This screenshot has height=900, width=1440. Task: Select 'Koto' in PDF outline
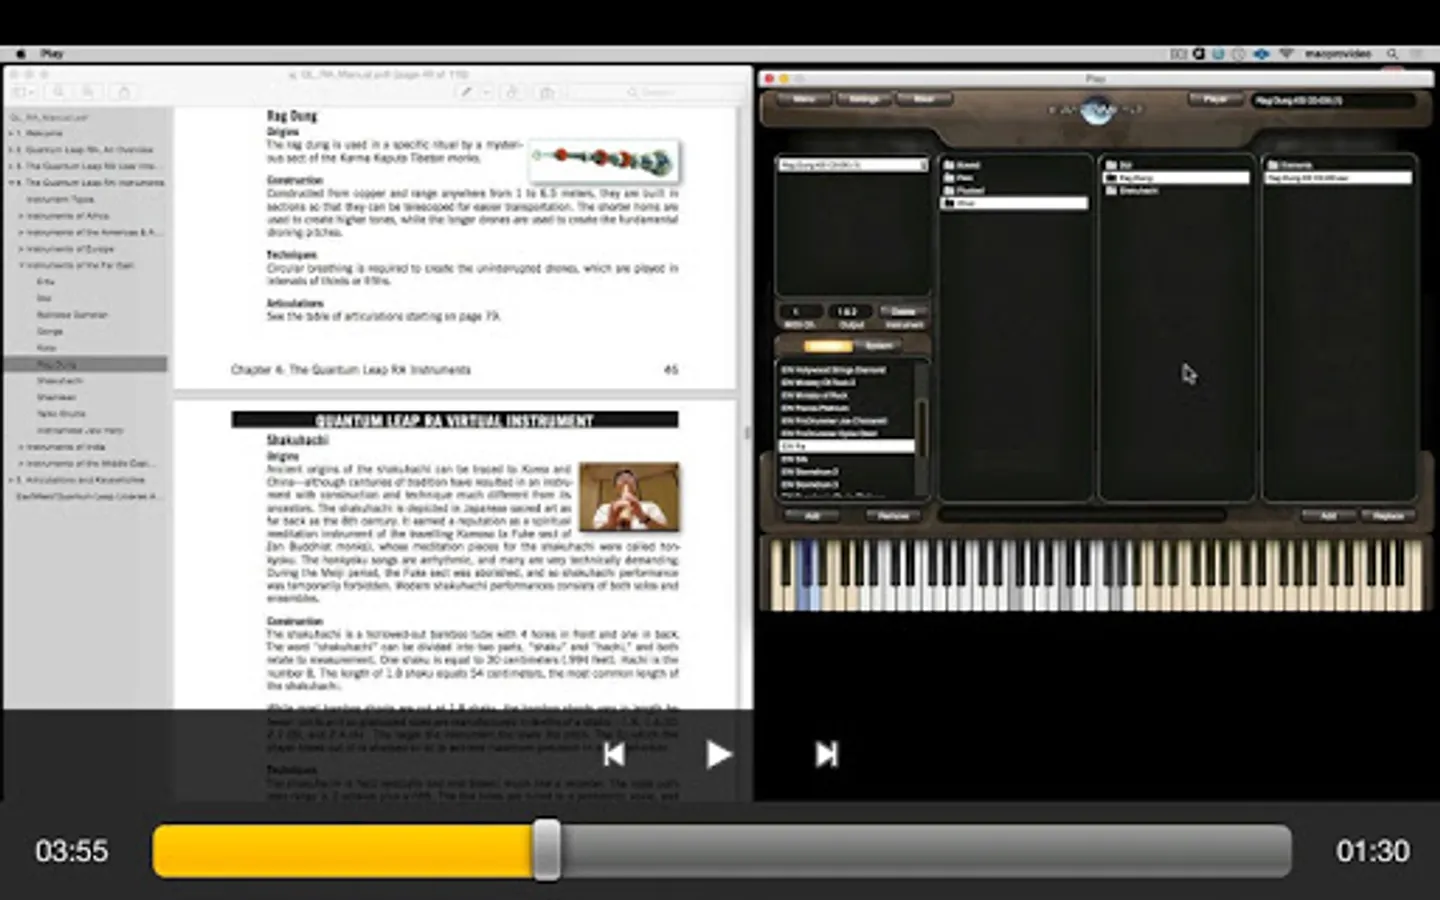pos(47,348)
